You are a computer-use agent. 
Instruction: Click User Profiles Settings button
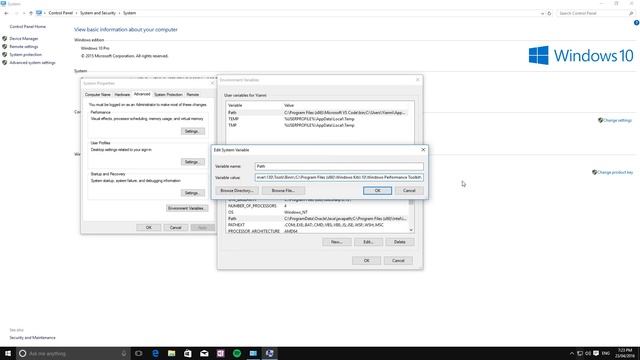point(192,162)
